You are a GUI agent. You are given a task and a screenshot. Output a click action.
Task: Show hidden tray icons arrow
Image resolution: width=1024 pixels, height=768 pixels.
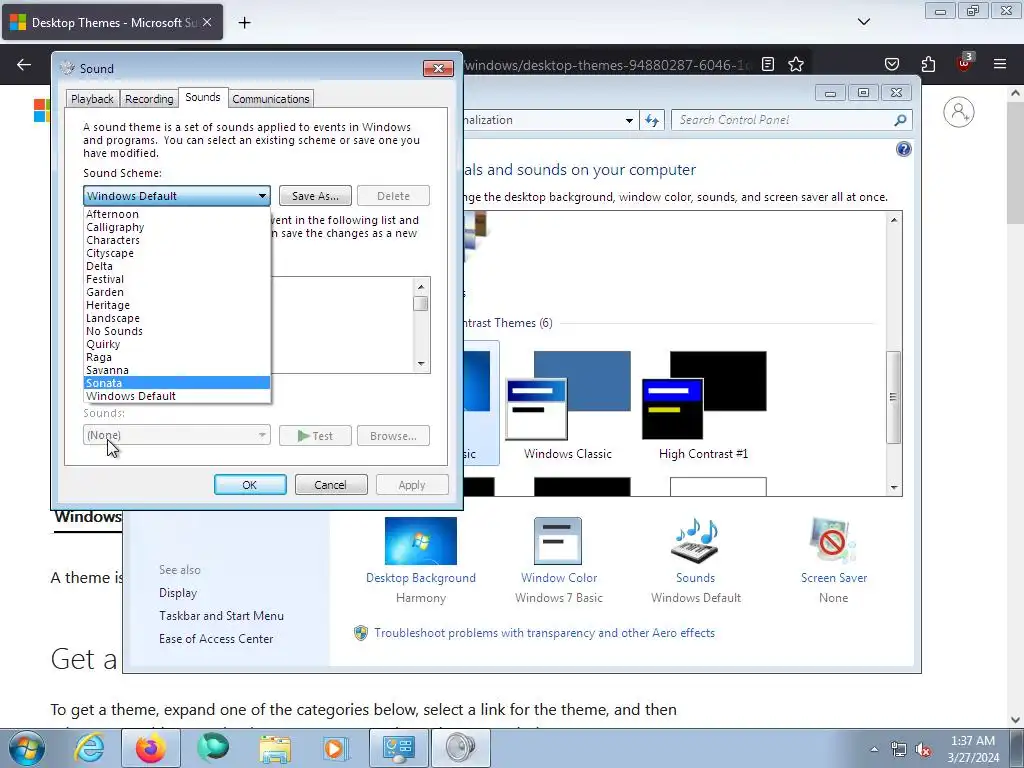point(874,749)
